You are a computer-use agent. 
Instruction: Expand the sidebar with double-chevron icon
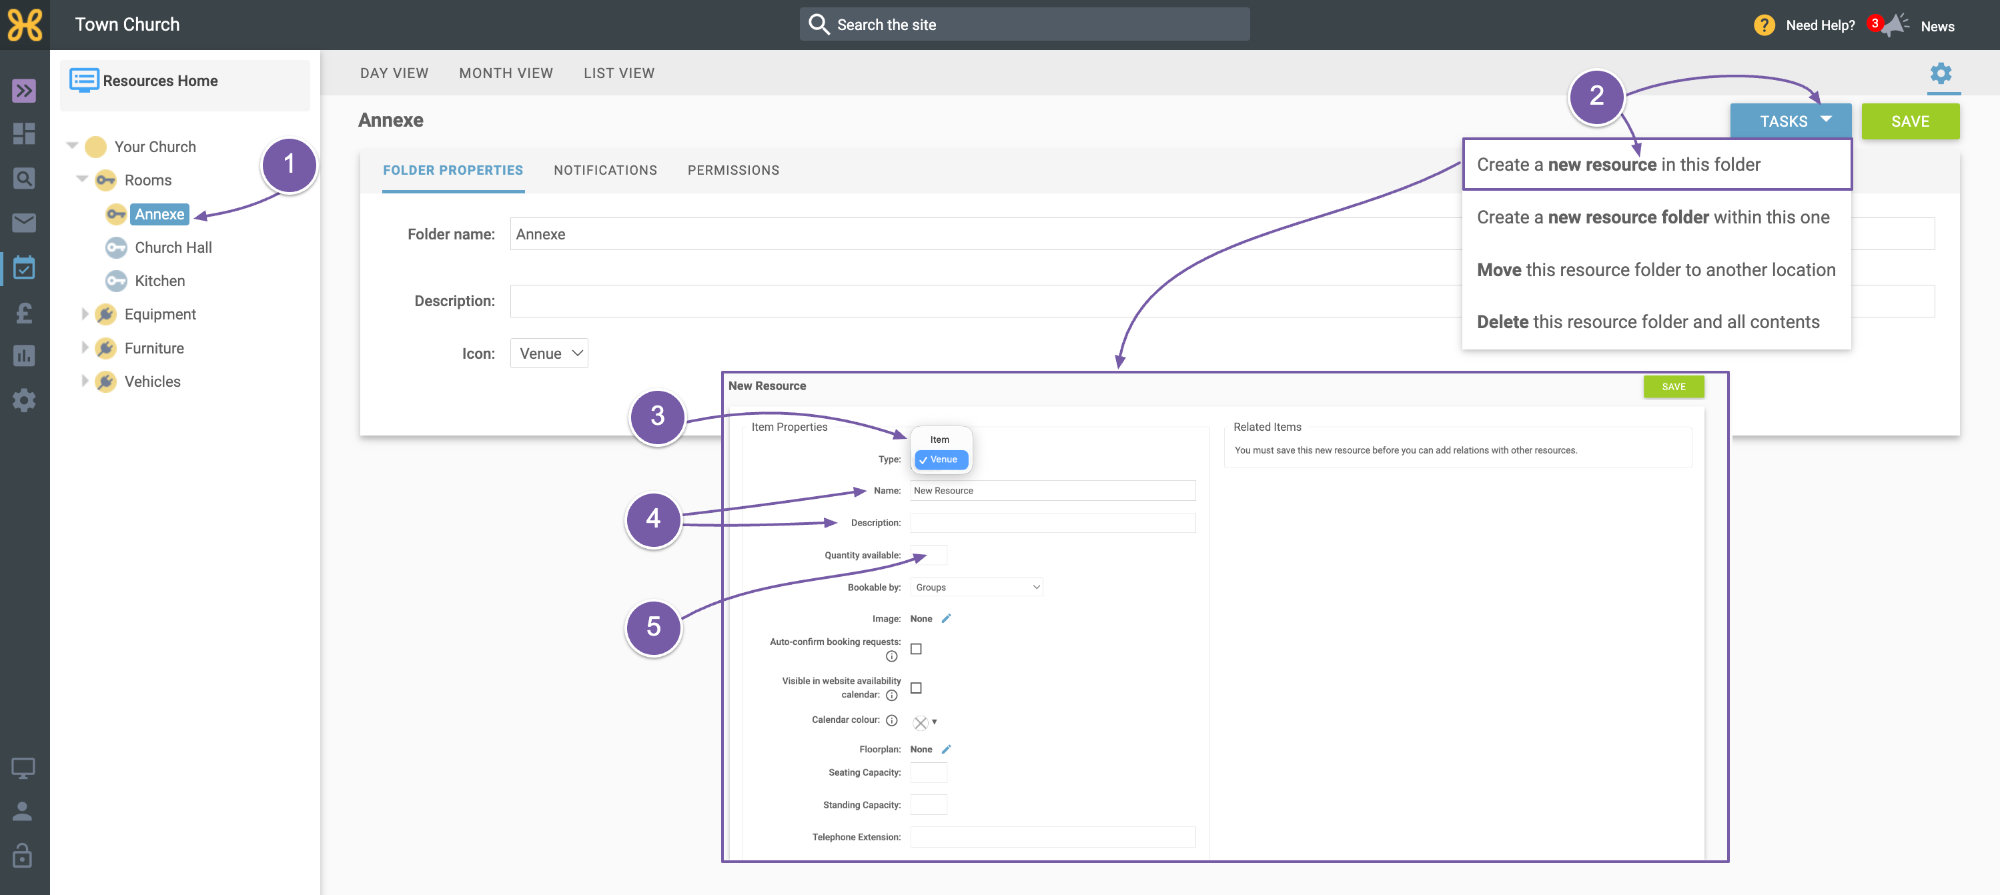point(24,91)
